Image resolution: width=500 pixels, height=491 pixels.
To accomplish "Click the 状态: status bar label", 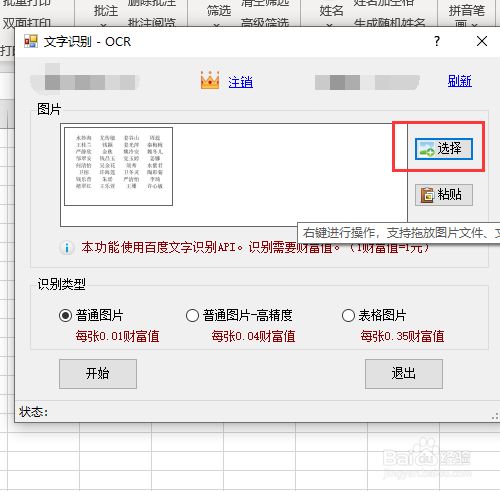I will point(34,412).
